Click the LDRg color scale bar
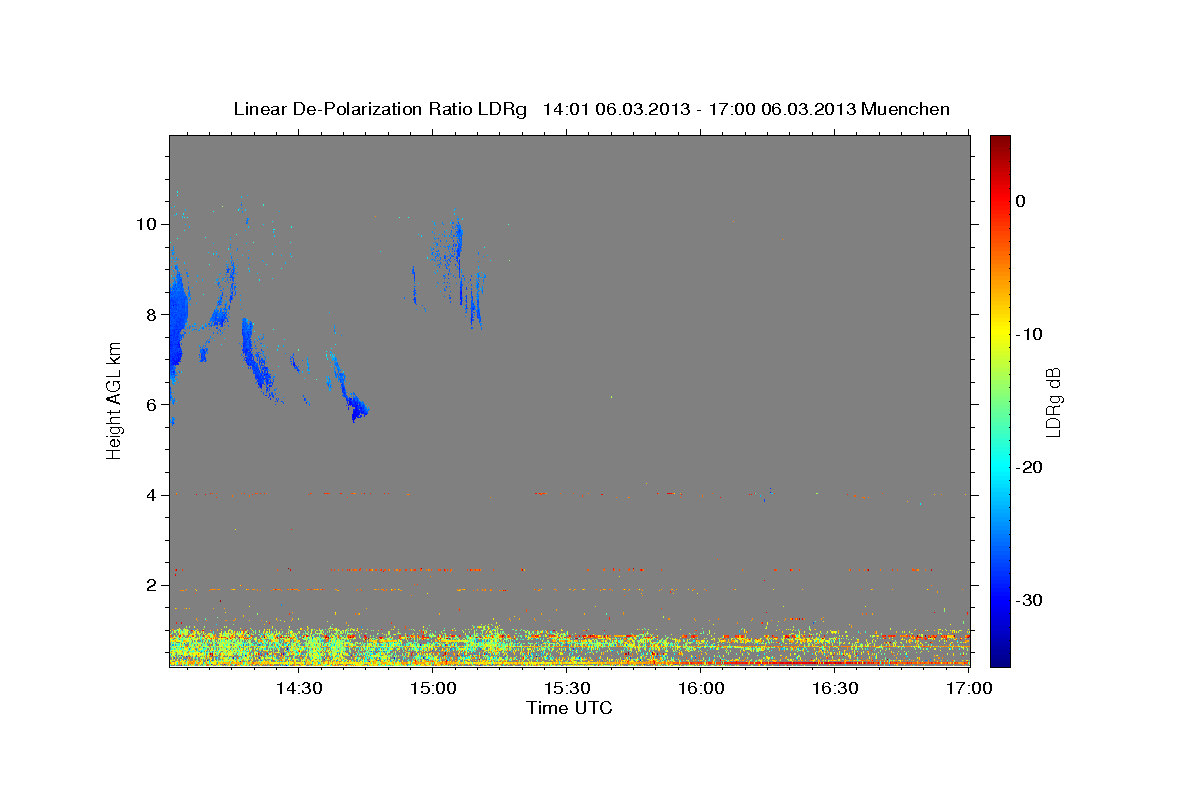This screenshot has height=800, width=1200. [1000, 401]
